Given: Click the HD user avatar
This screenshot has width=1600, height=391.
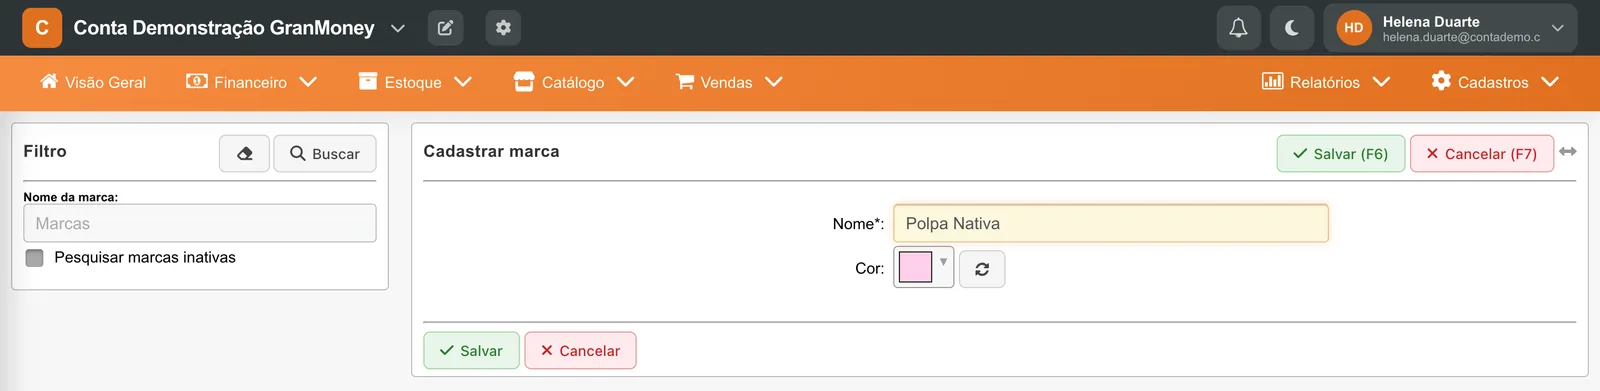Looking at the screenshot, I should click(1353, 28).
